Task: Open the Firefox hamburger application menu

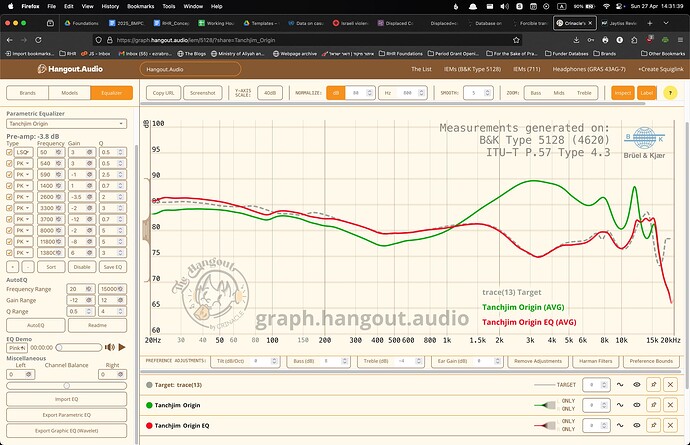Action: pyautogui.click(x=680, y=40)
